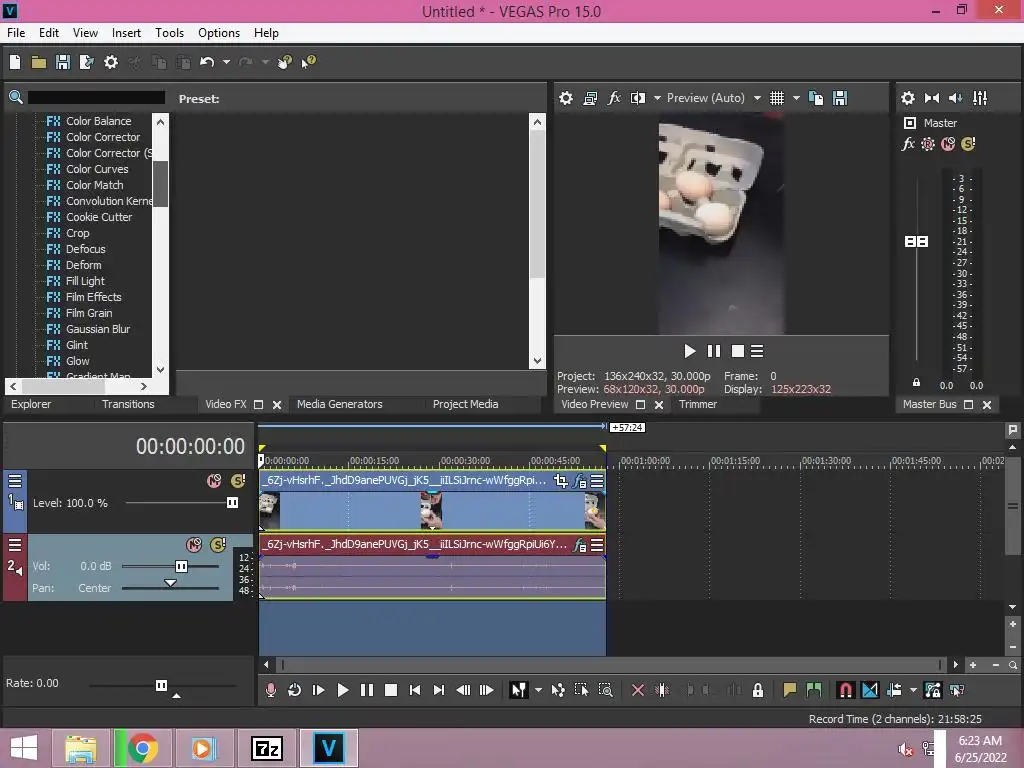Viewport: 1024px width, 768px height.
Task: Toggle Loop Playback in transport bar
Action: pyautogui.click(x=295, y=690)
